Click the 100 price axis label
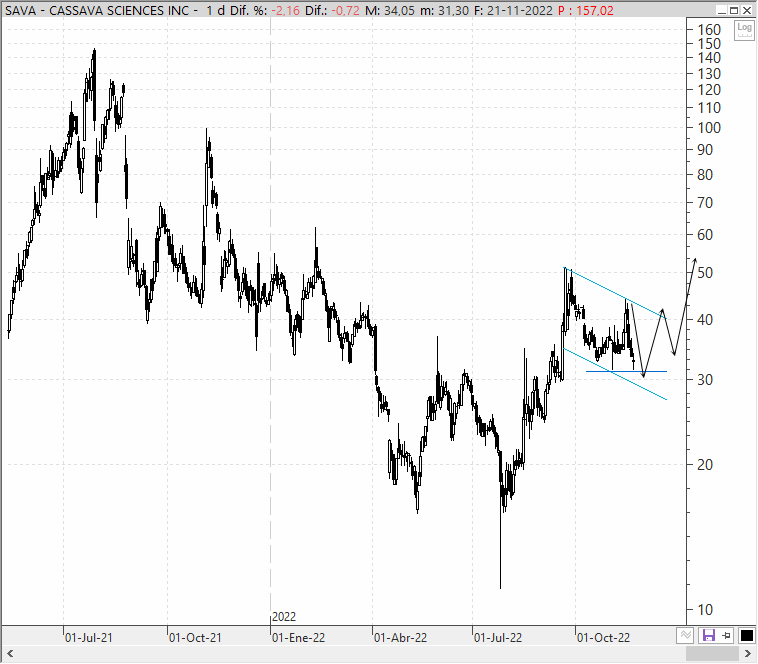This screenshot has height=664, width=758. 709,128
